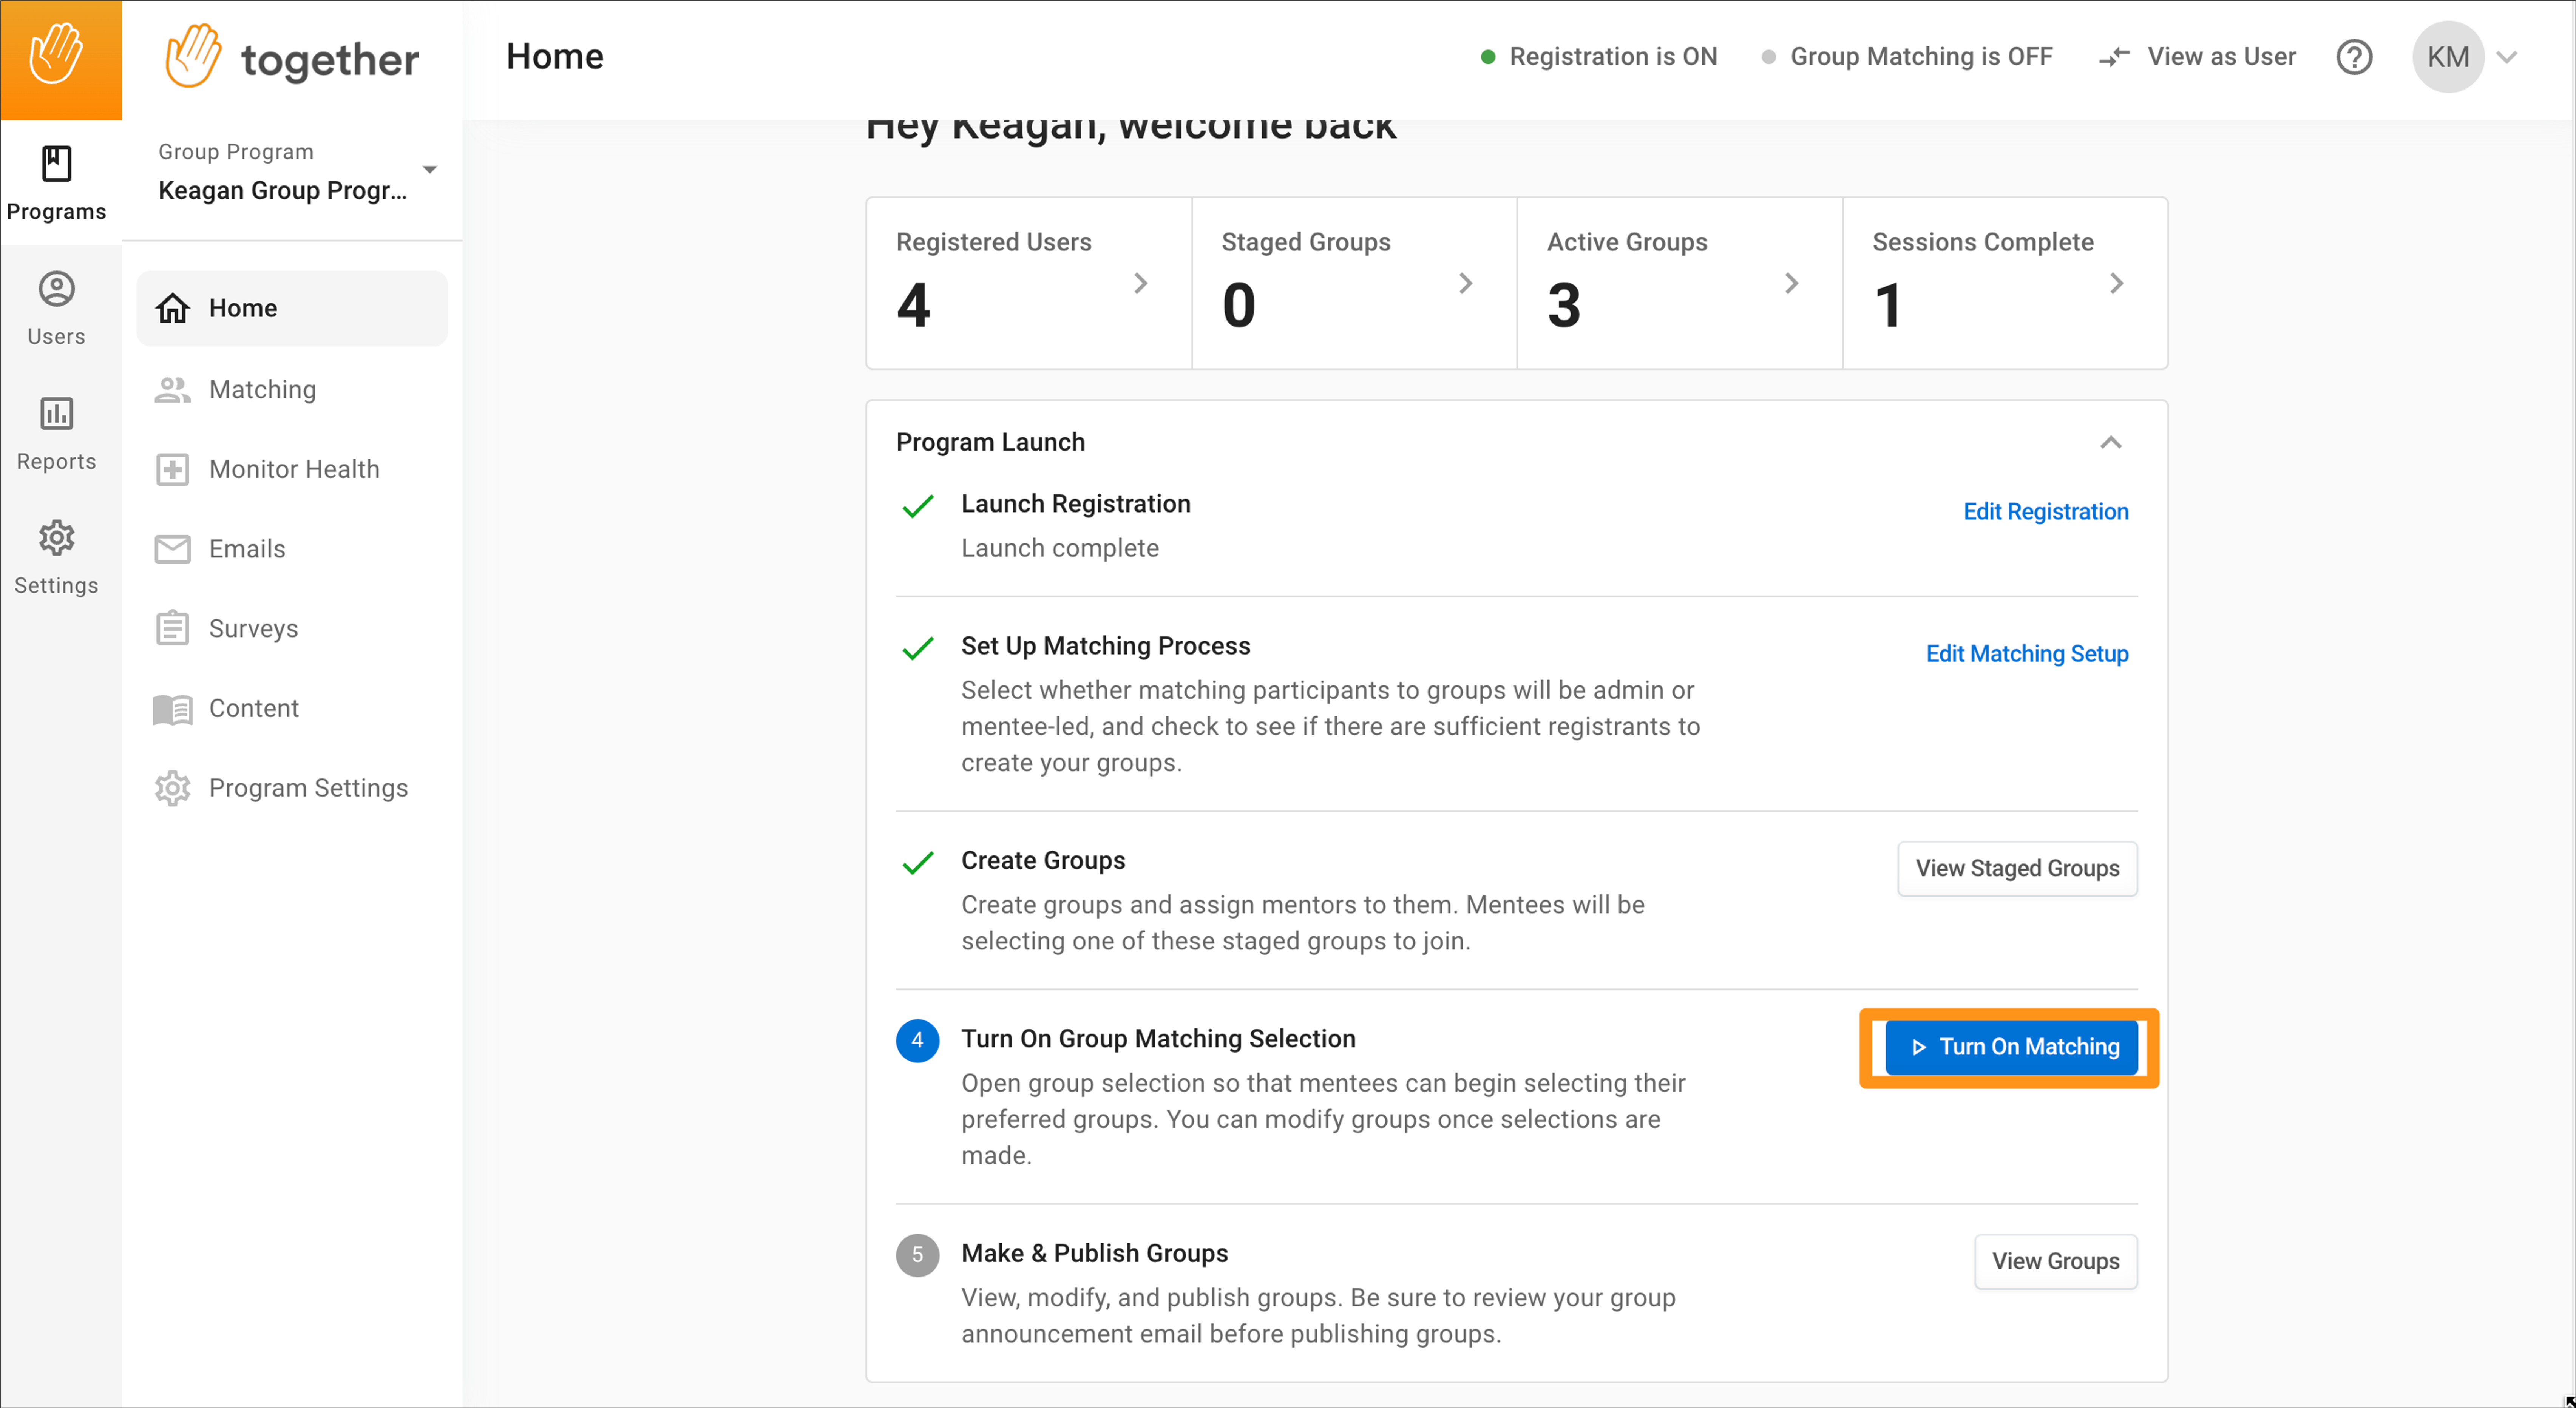Open the Programs section in left rail

(56, 184)
